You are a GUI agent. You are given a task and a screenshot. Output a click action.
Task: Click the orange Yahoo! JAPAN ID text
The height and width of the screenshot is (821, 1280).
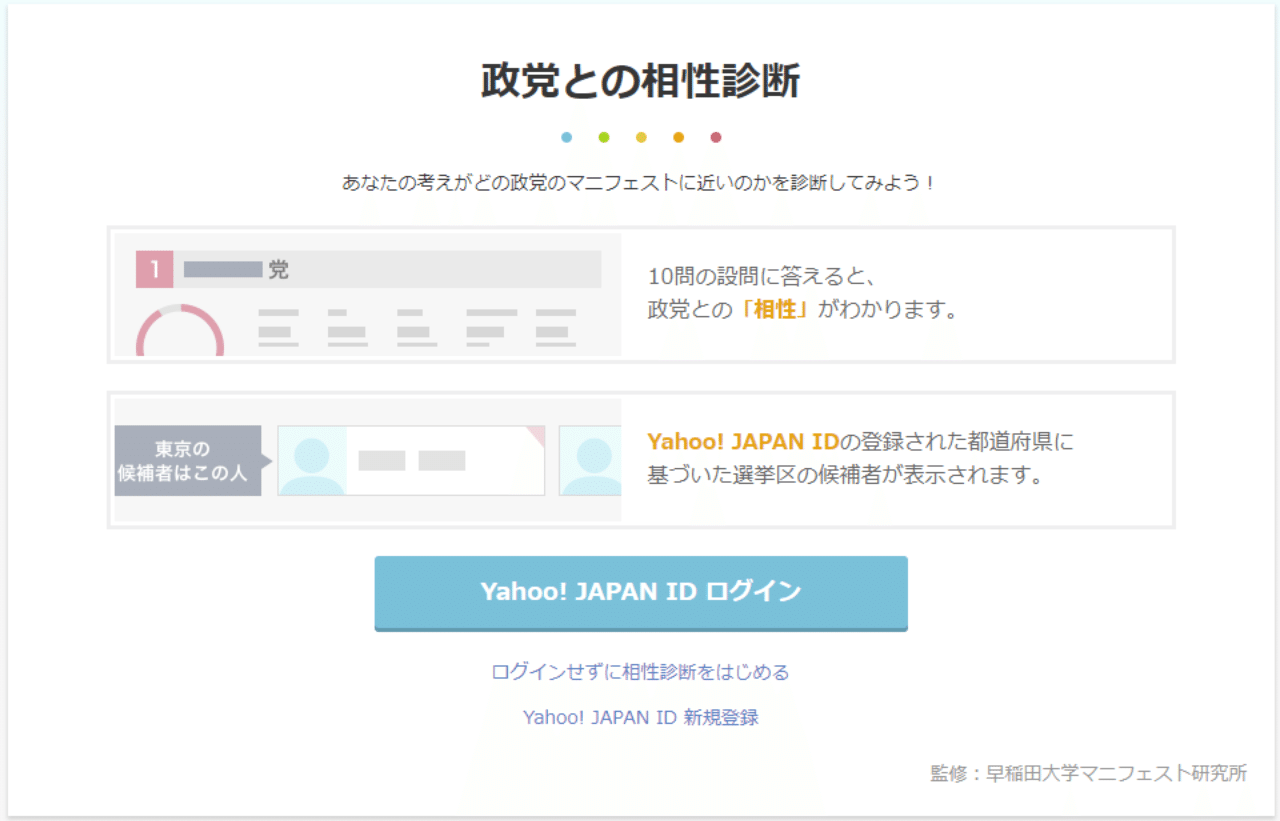click(743, 442)
